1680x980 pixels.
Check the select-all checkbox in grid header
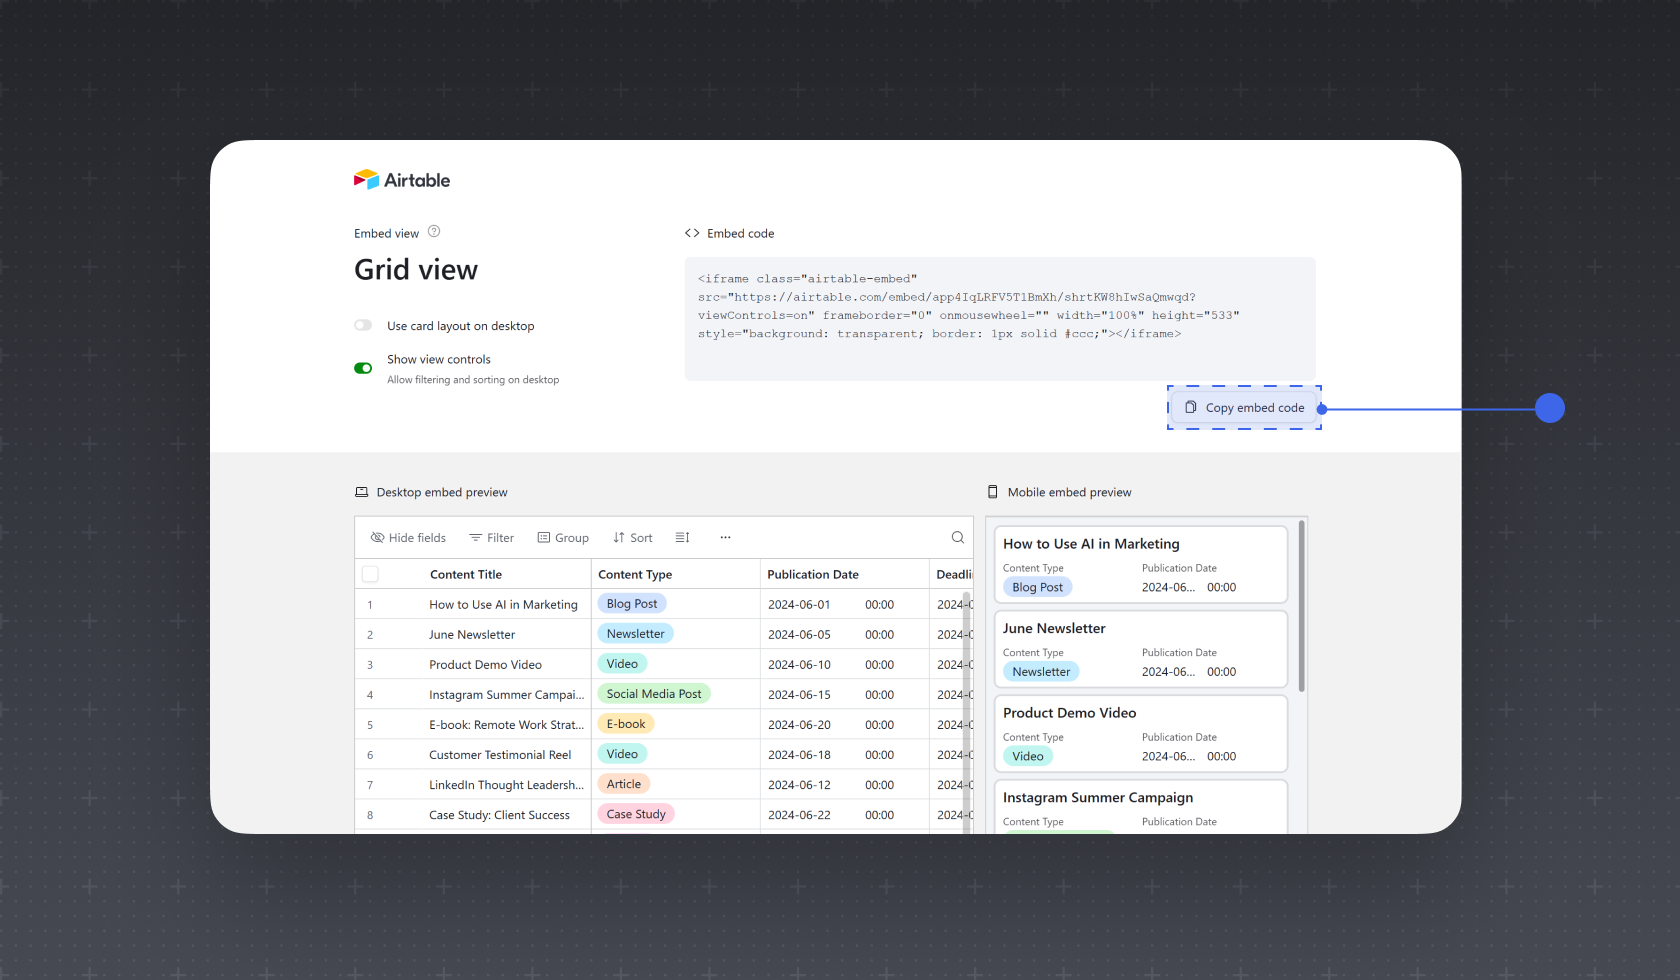[370, 574]
